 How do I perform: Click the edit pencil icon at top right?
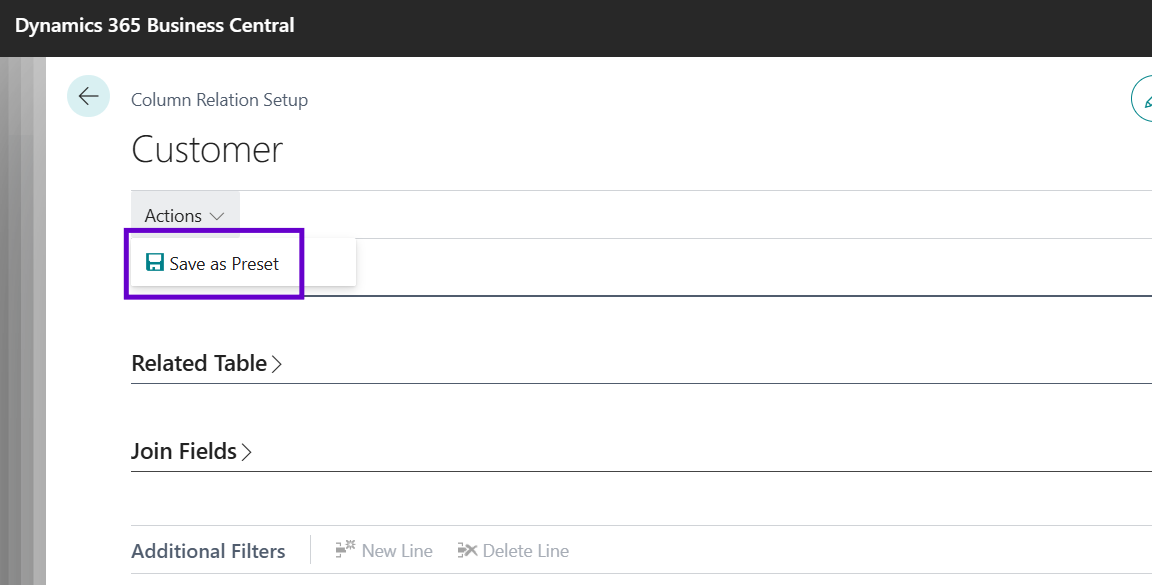(x=1142, y=98)
